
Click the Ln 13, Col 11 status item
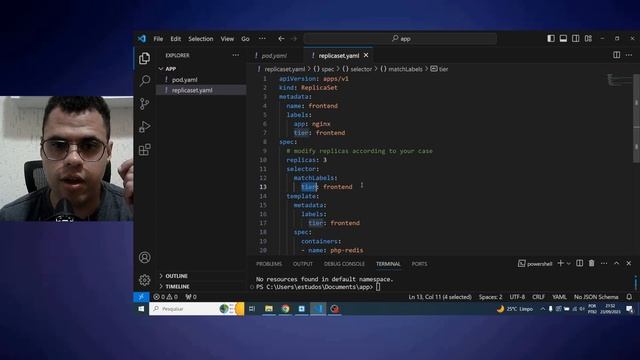(x=440, y=297)
